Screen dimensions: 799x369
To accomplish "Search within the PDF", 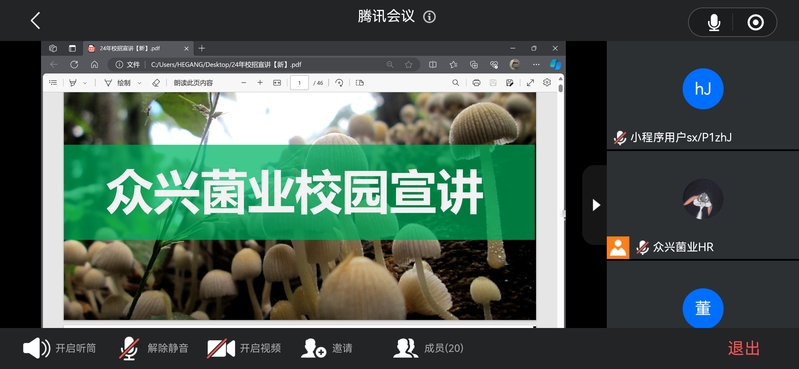I will tap(456, 83).
